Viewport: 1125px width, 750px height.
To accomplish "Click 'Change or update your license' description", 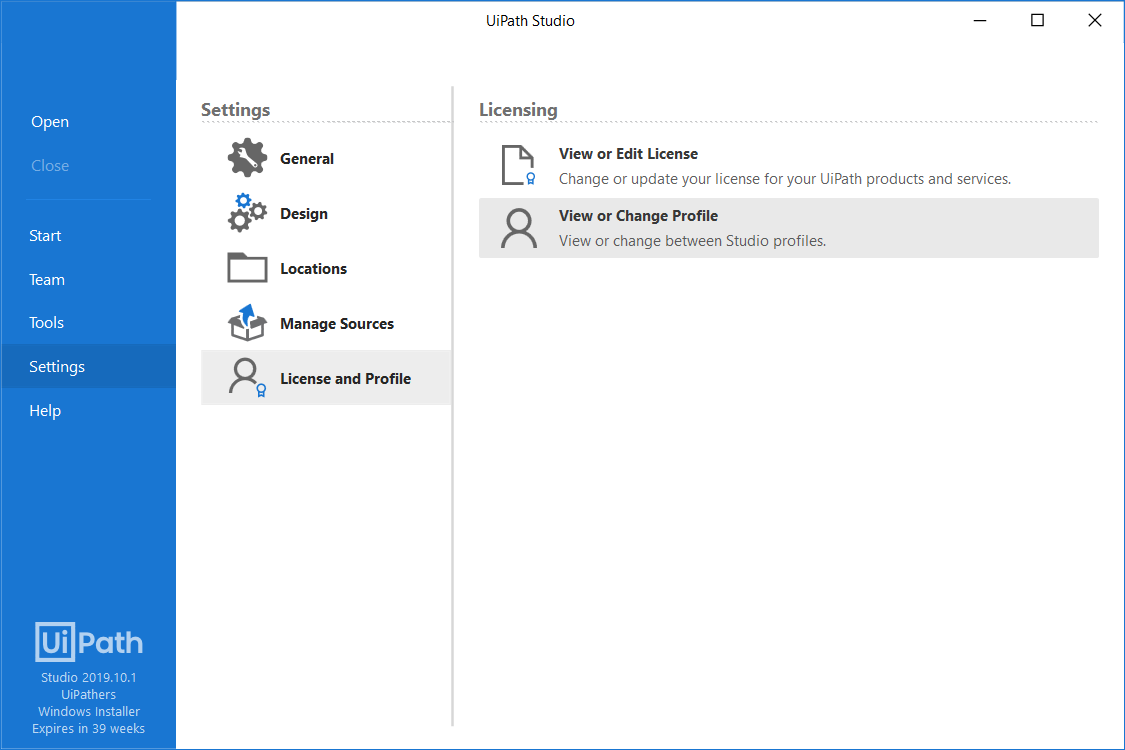I will click(x=784, y=179).
